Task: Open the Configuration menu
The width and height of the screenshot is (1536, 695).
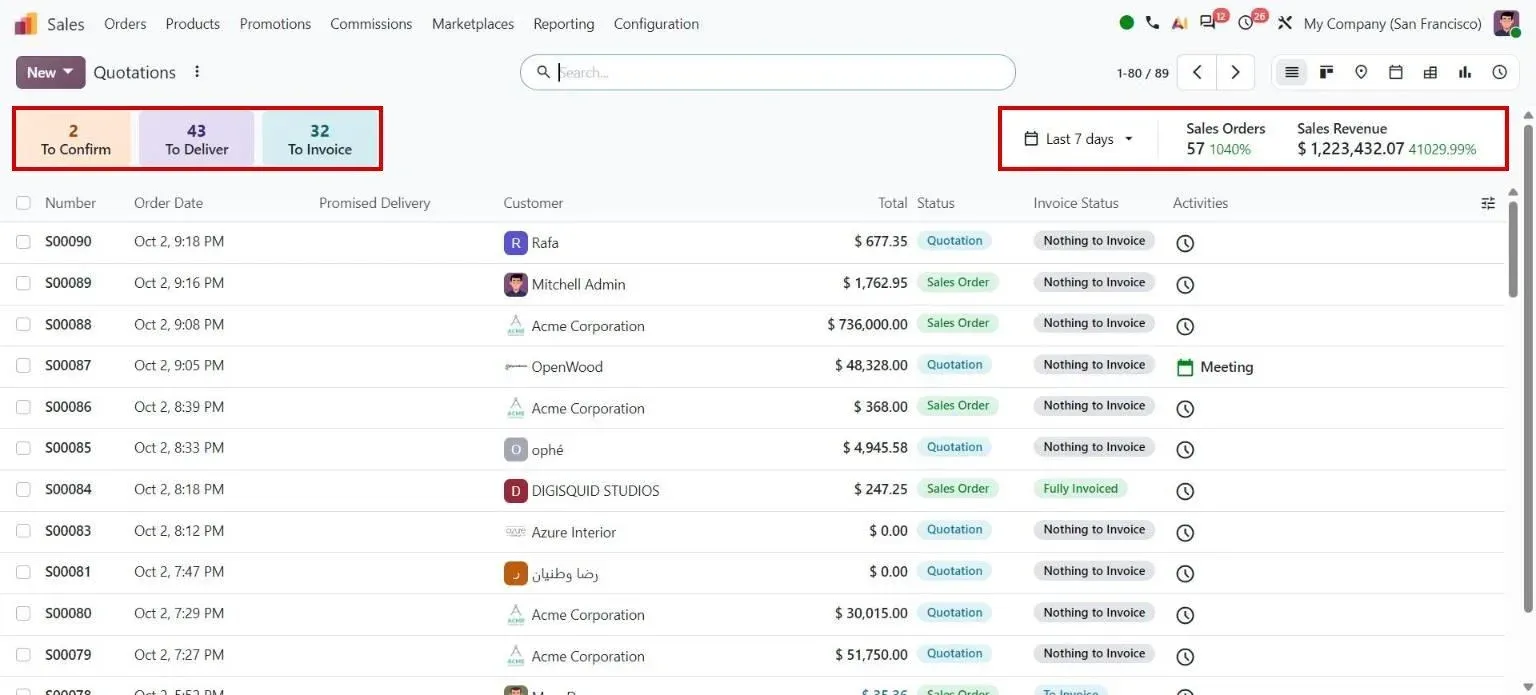Action: tap(656, 23)
